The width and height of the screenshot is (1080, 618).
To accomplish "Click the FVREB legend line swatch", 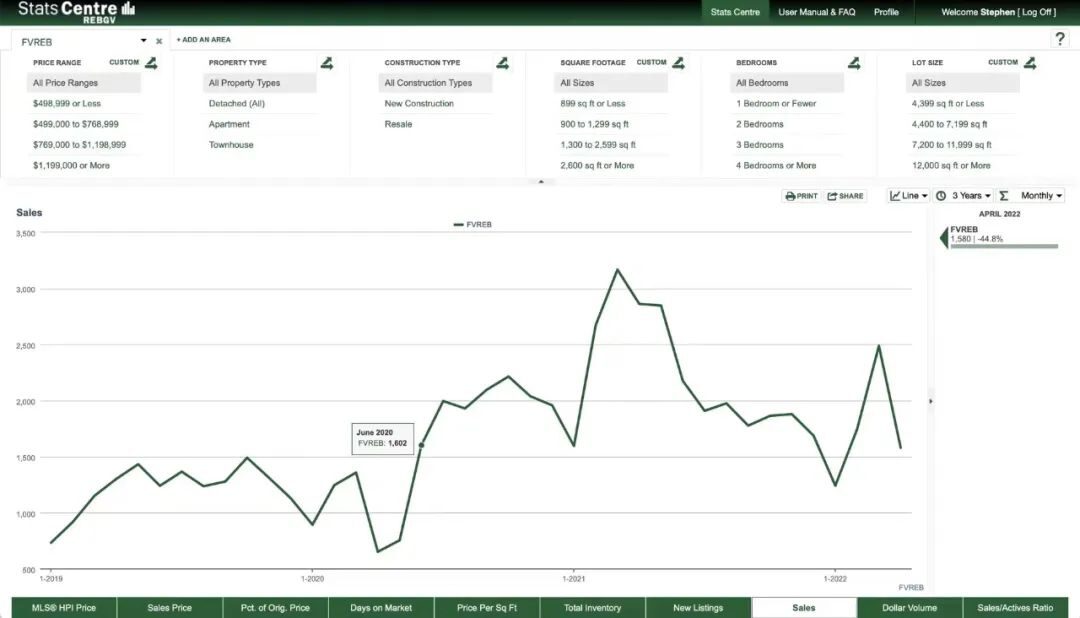I will point(458,225).
